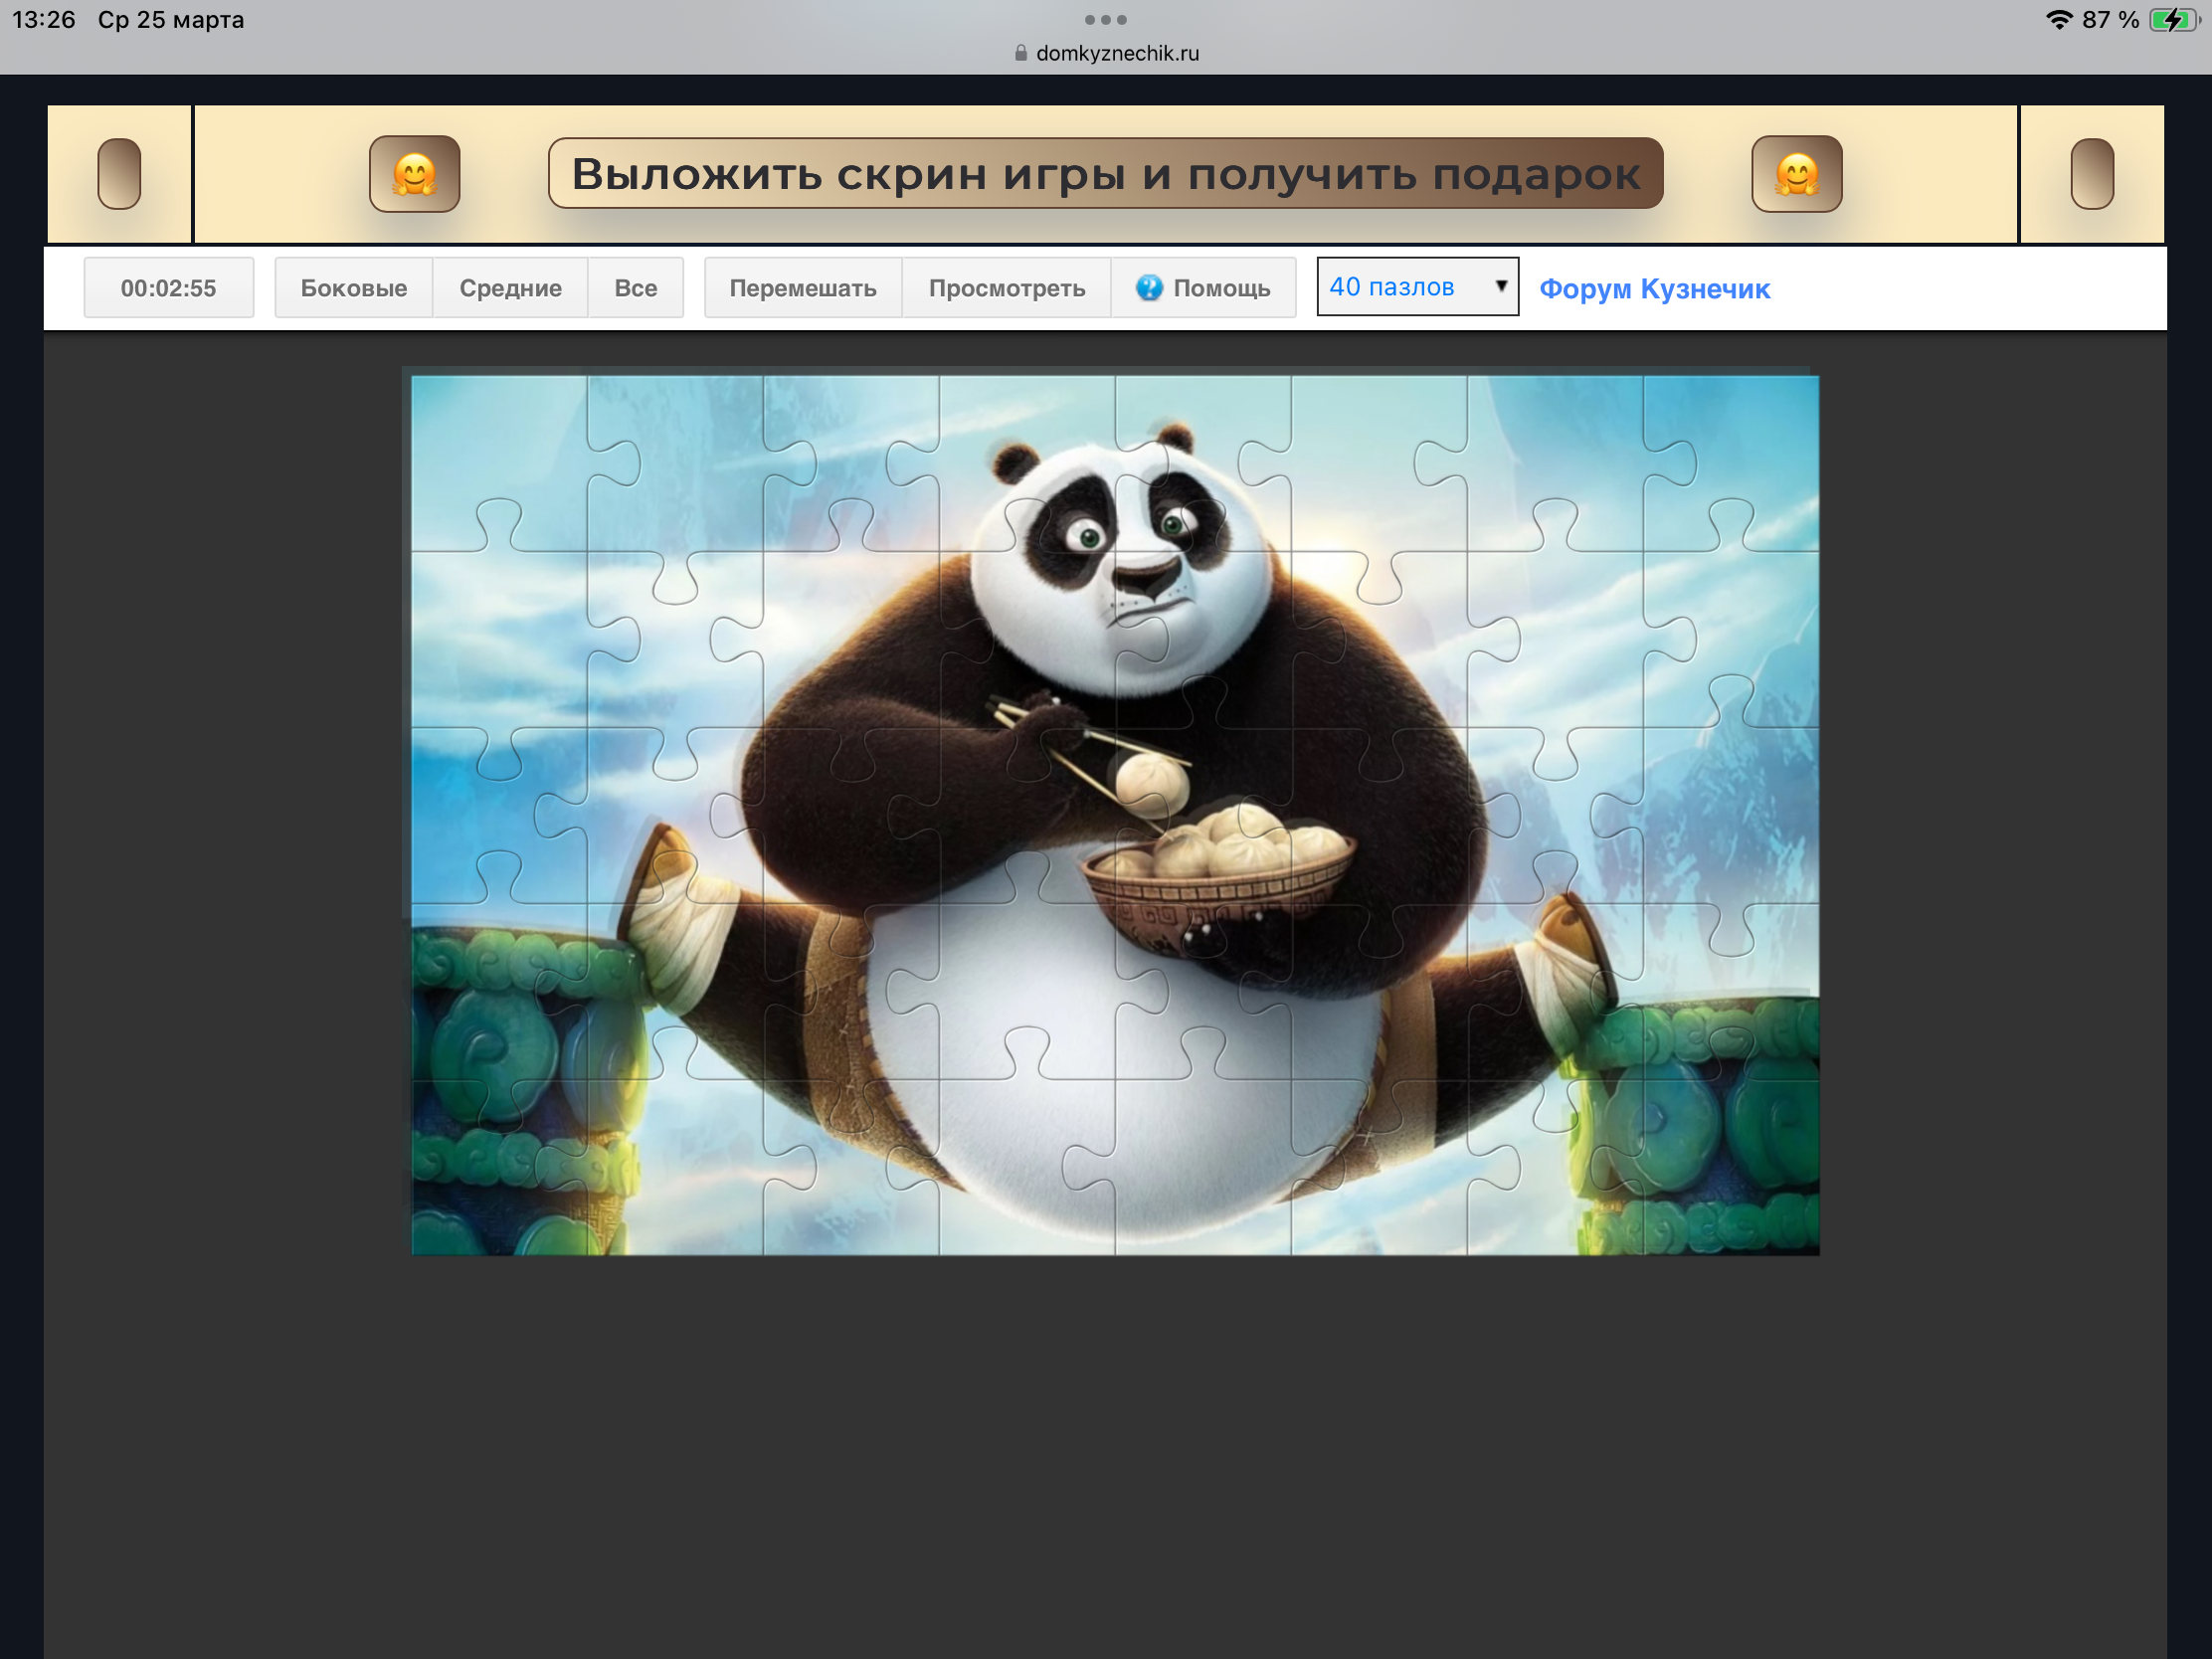The width and height of the screenshot is (2212, 1659).
Task: Tap the three dots at screen top
Action: (1105, 20)
